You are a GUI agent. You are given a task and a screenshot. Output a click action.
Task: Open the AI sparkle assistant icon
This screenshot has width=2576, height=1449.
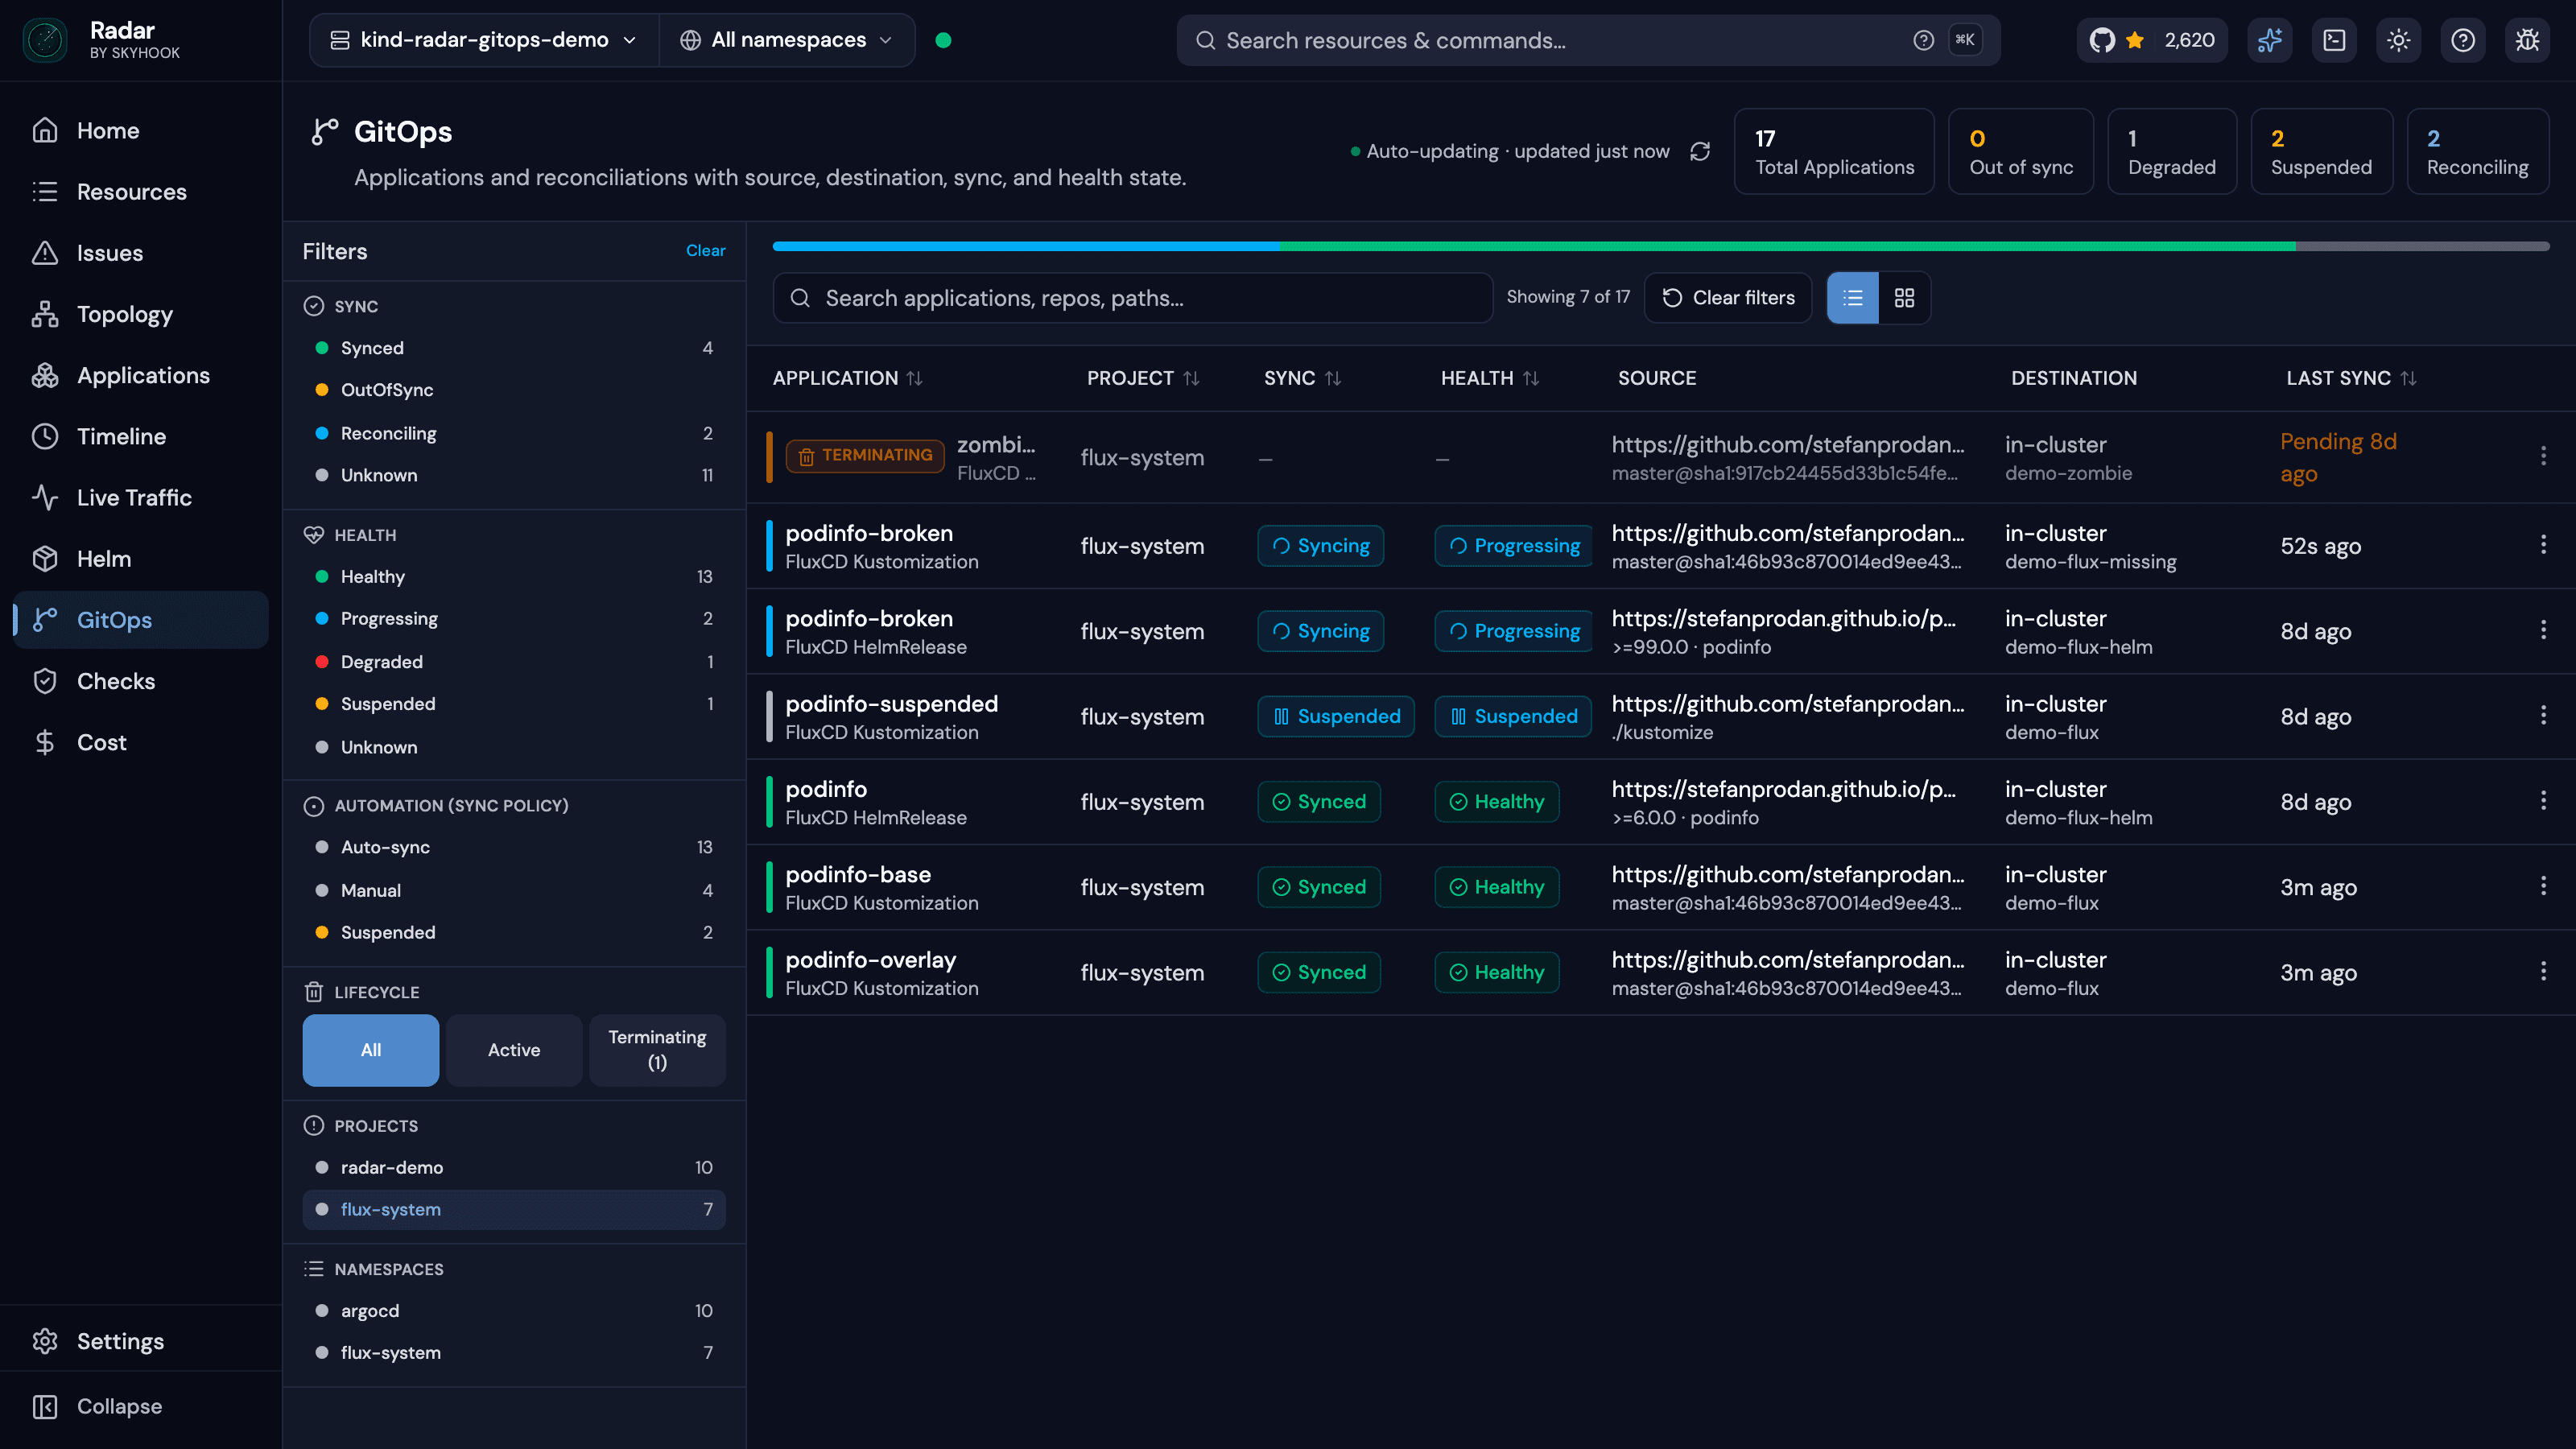tap(2270, 40)
